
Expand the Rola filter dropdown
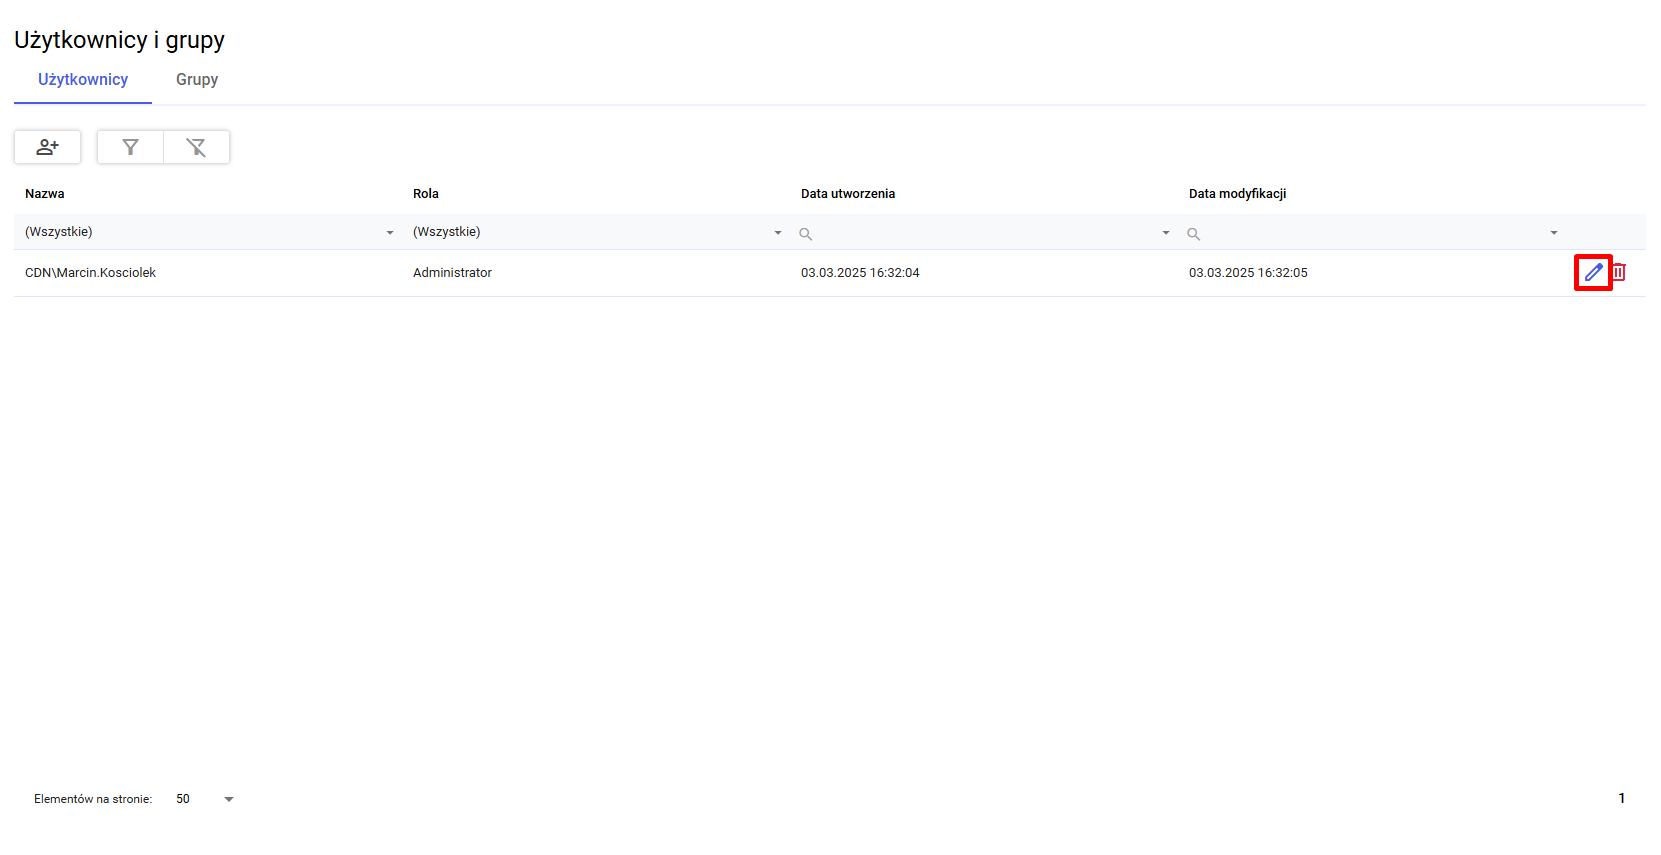778,233
